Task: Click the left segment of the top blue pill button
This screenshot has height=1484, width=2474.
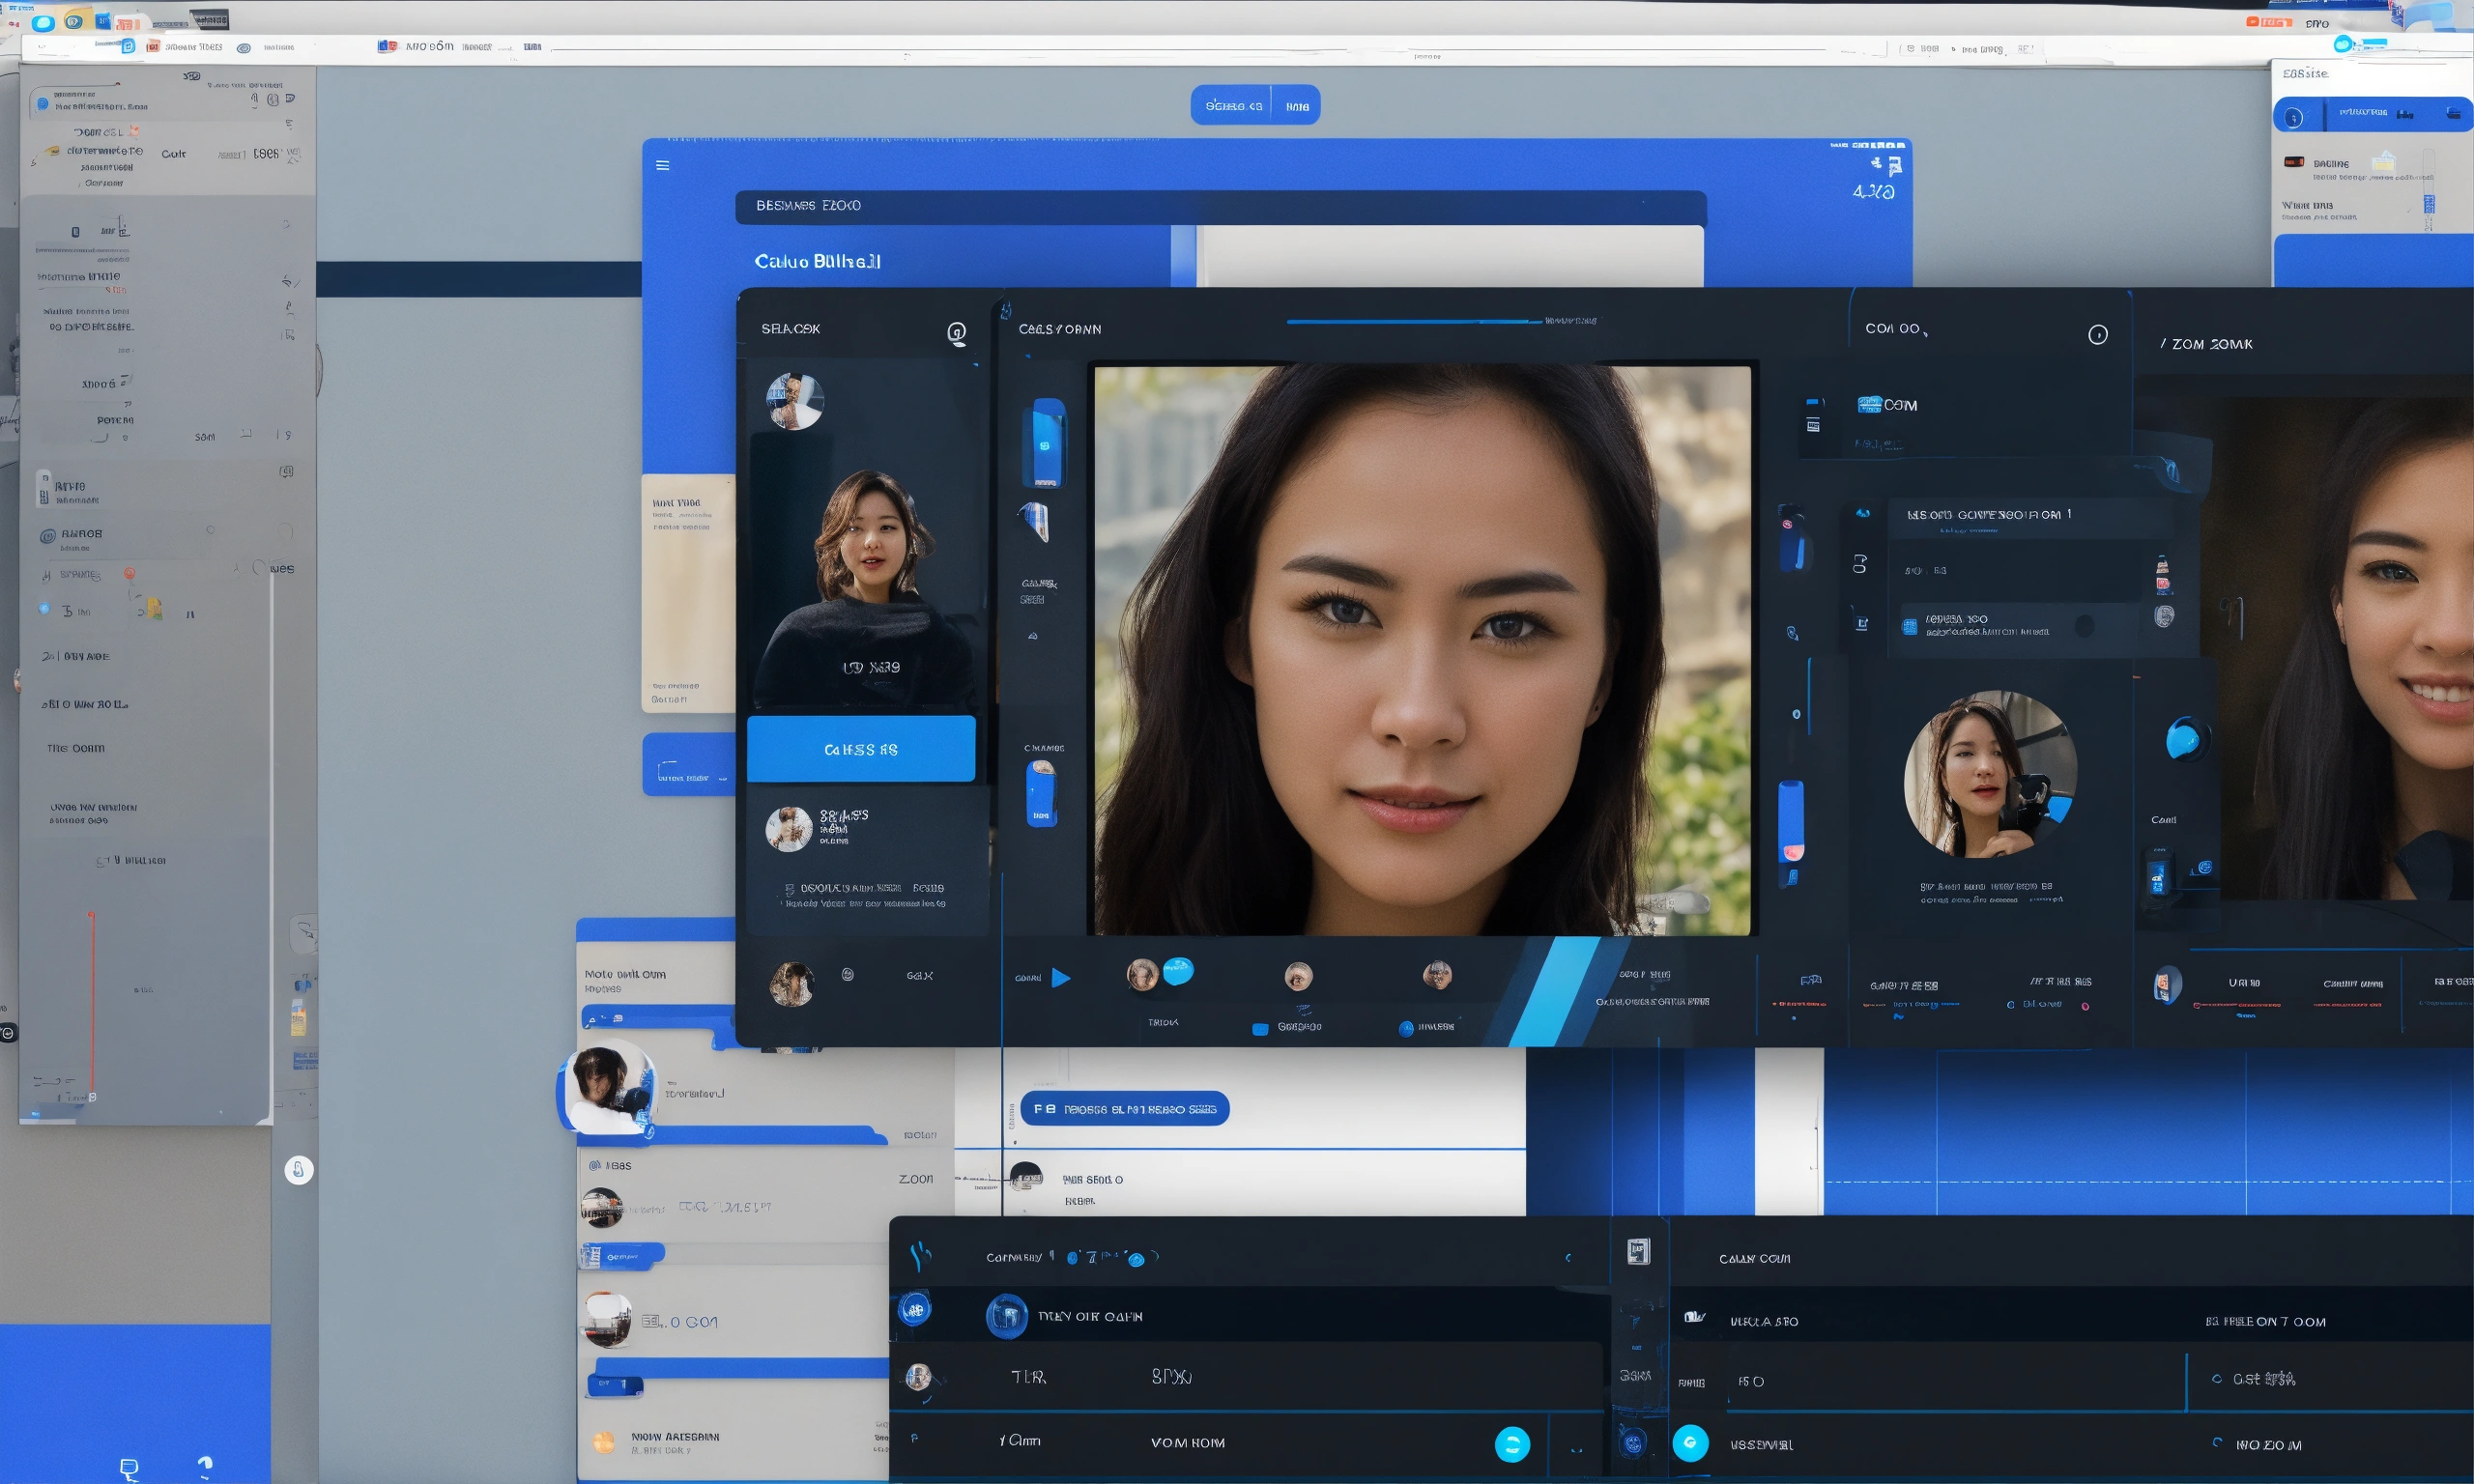Action: click(1231, 105)
